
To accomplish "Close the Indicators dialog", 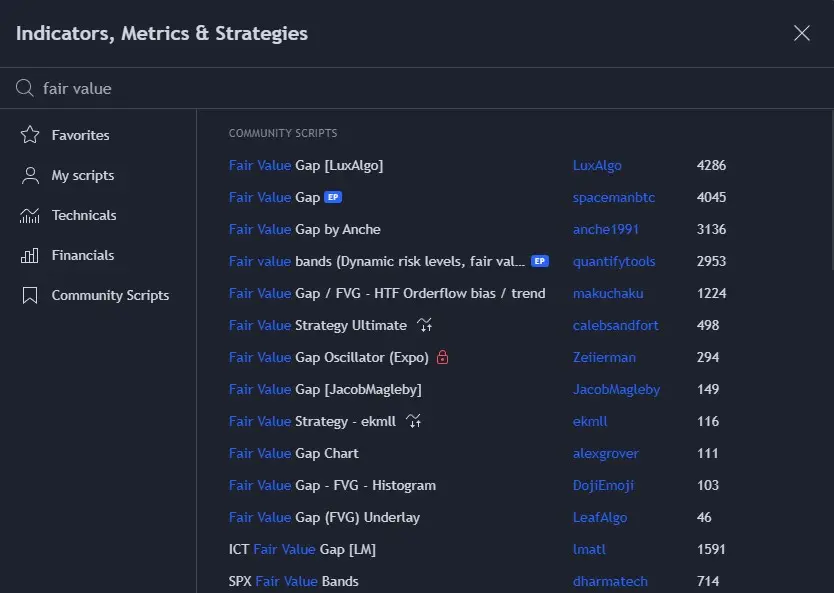I will pos(801,33).
